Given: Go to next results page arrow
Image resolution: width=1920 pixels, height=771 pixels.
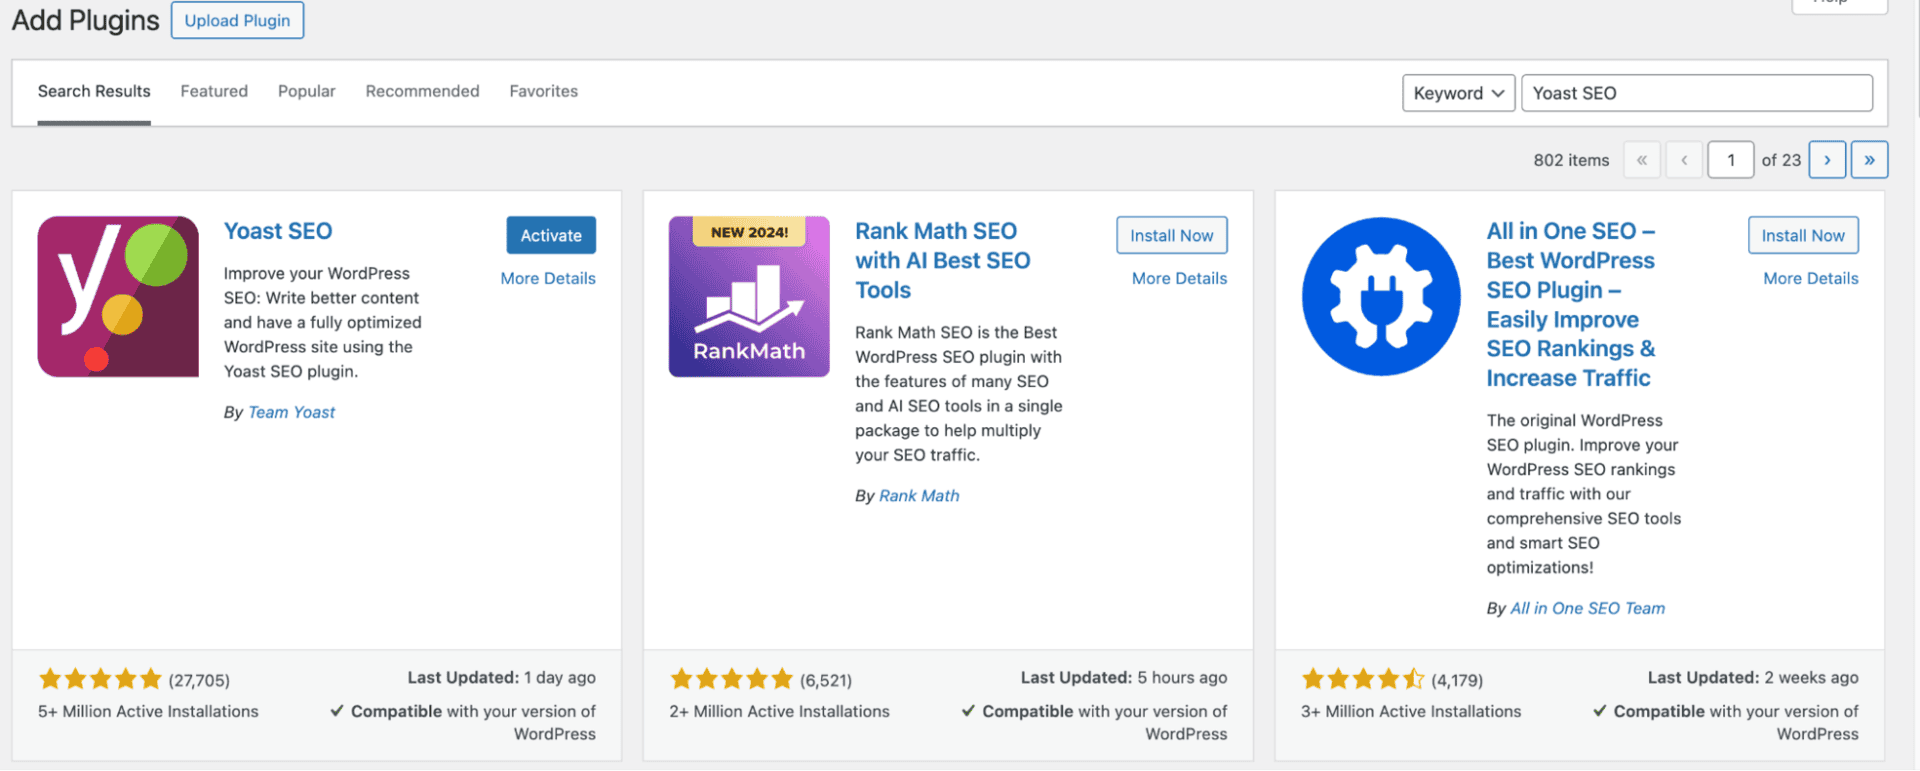Looking at the screenshot, I should tap(1827, 160).
